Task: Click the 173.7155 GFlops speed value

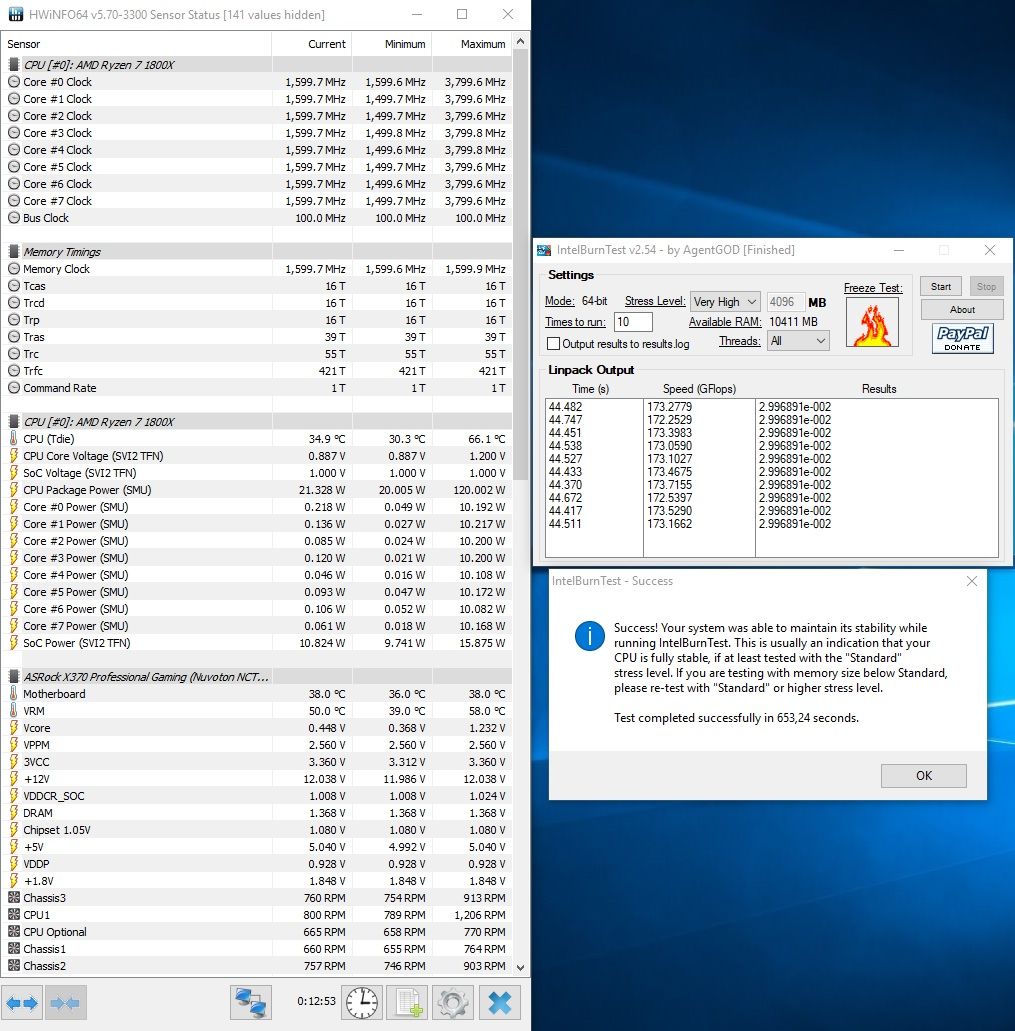Action: (669, 485)
